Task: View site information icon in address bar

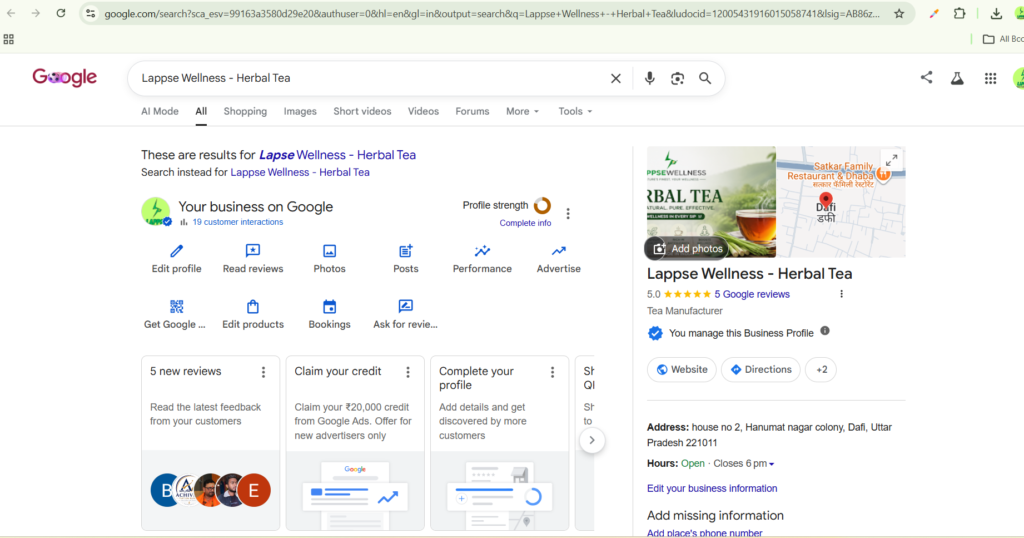Action: coord(91,14)
